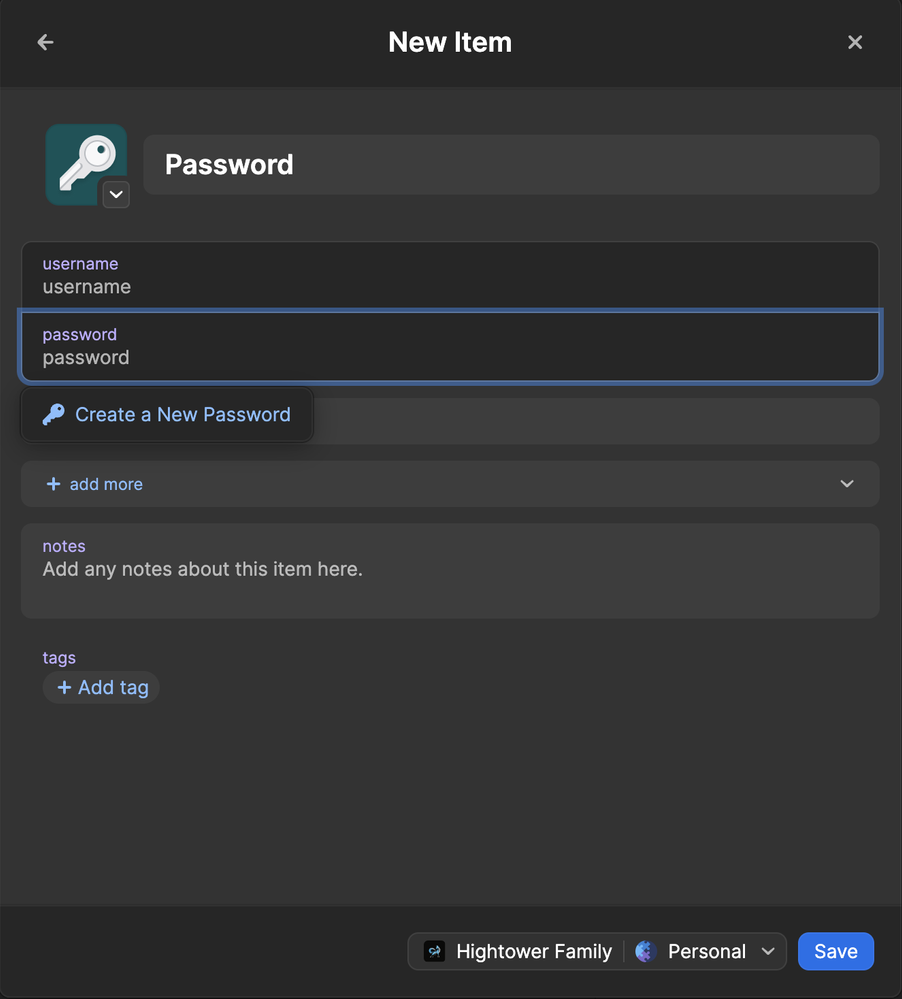Viewport: 902px width, 999px height.
Task: Click the Add tag button
Action: pos(102,687)
